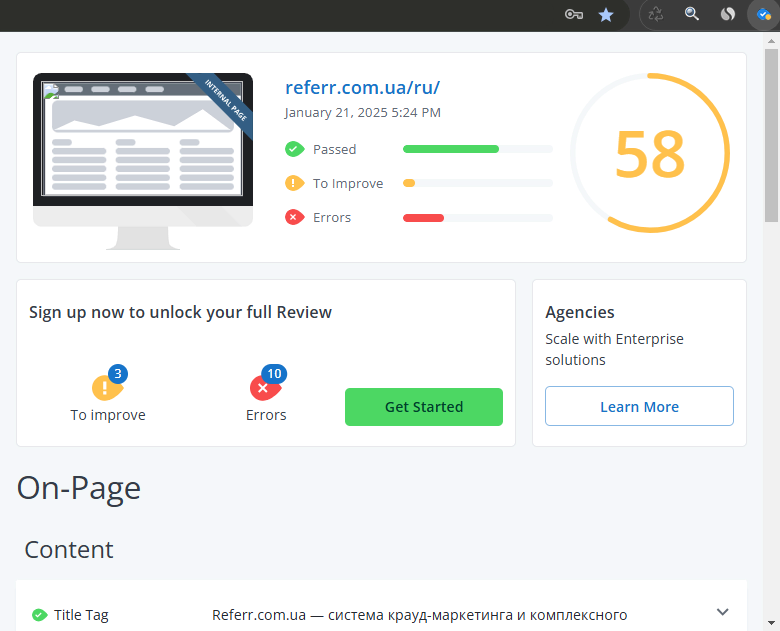This screenshot has height=631, width=780.
Task: Open the recycle arrows extension icon
Action: pos(656,14)
